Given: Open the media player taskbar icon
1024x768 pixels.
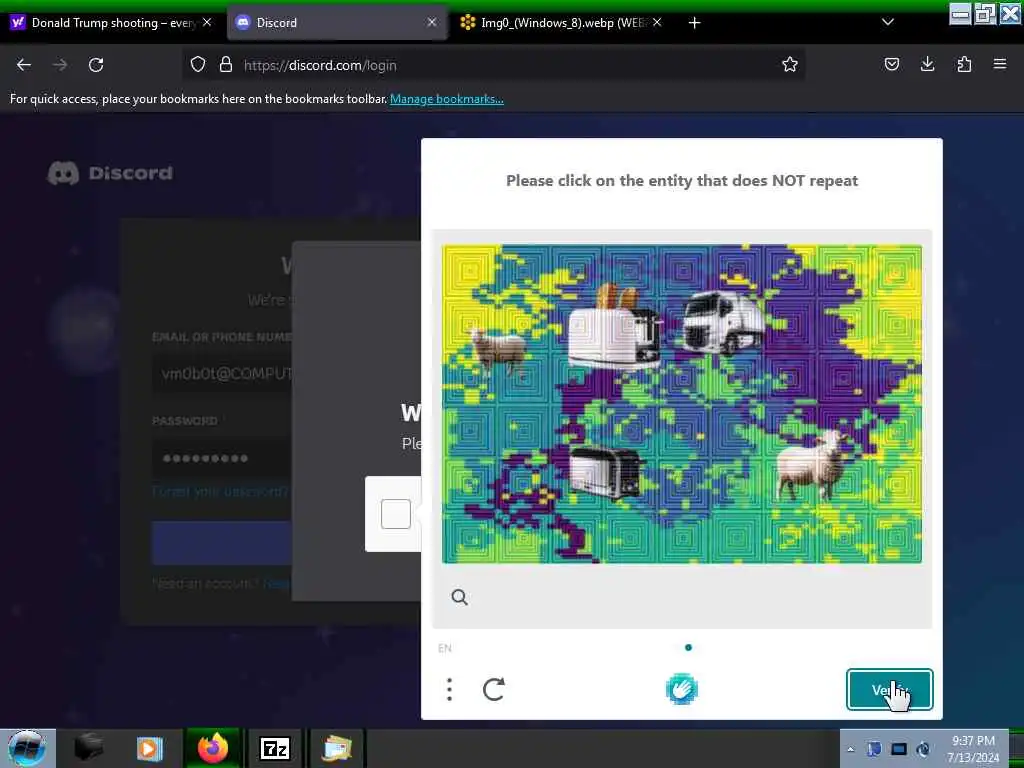Looking at the screenshot, I should [149, 748].
